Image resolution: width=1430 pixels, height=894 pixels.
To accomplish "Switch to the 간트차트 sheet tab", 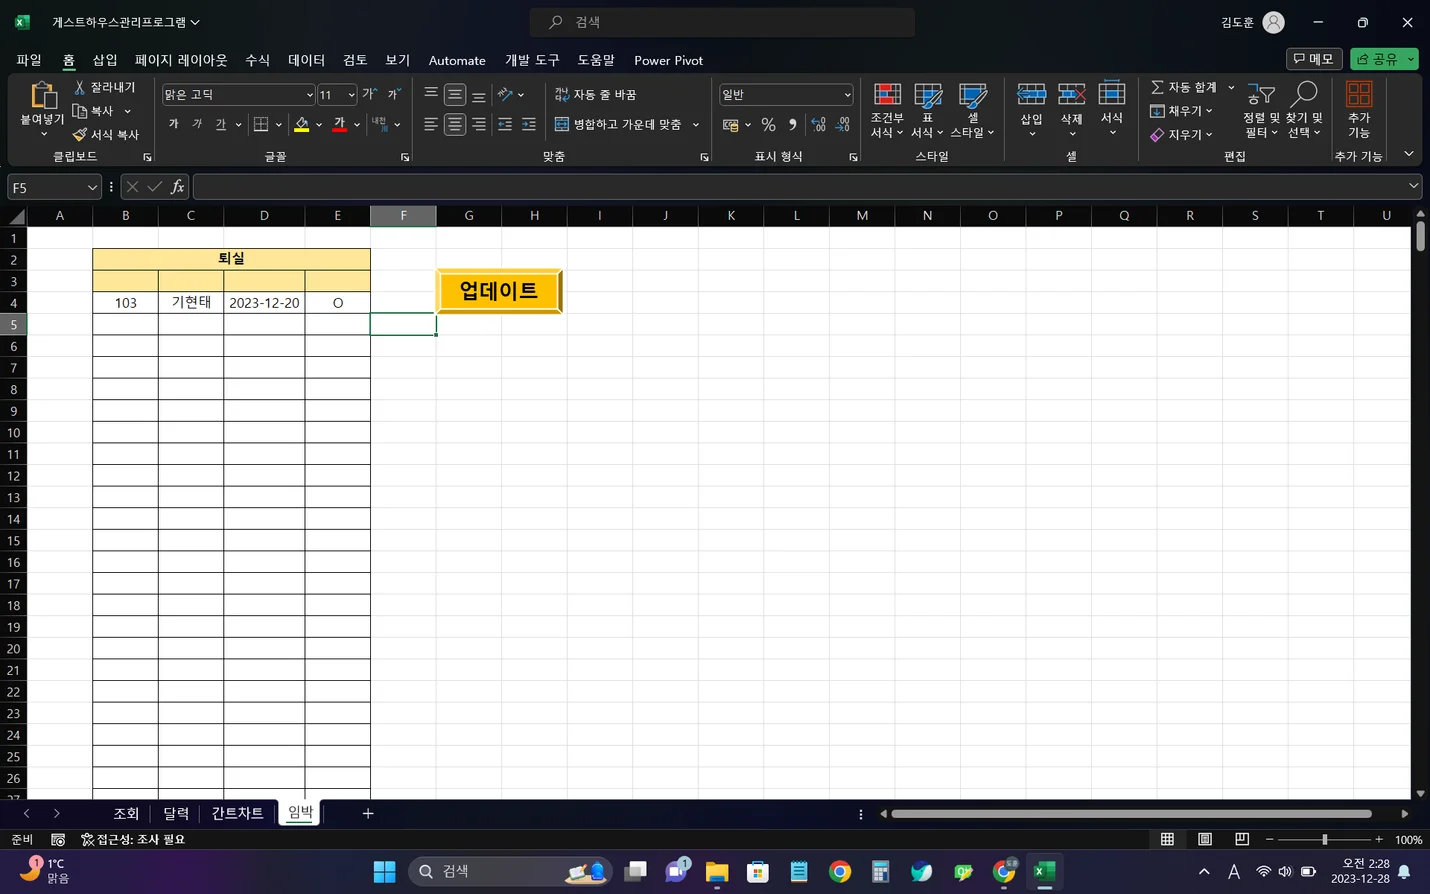I will coord(237,813).
